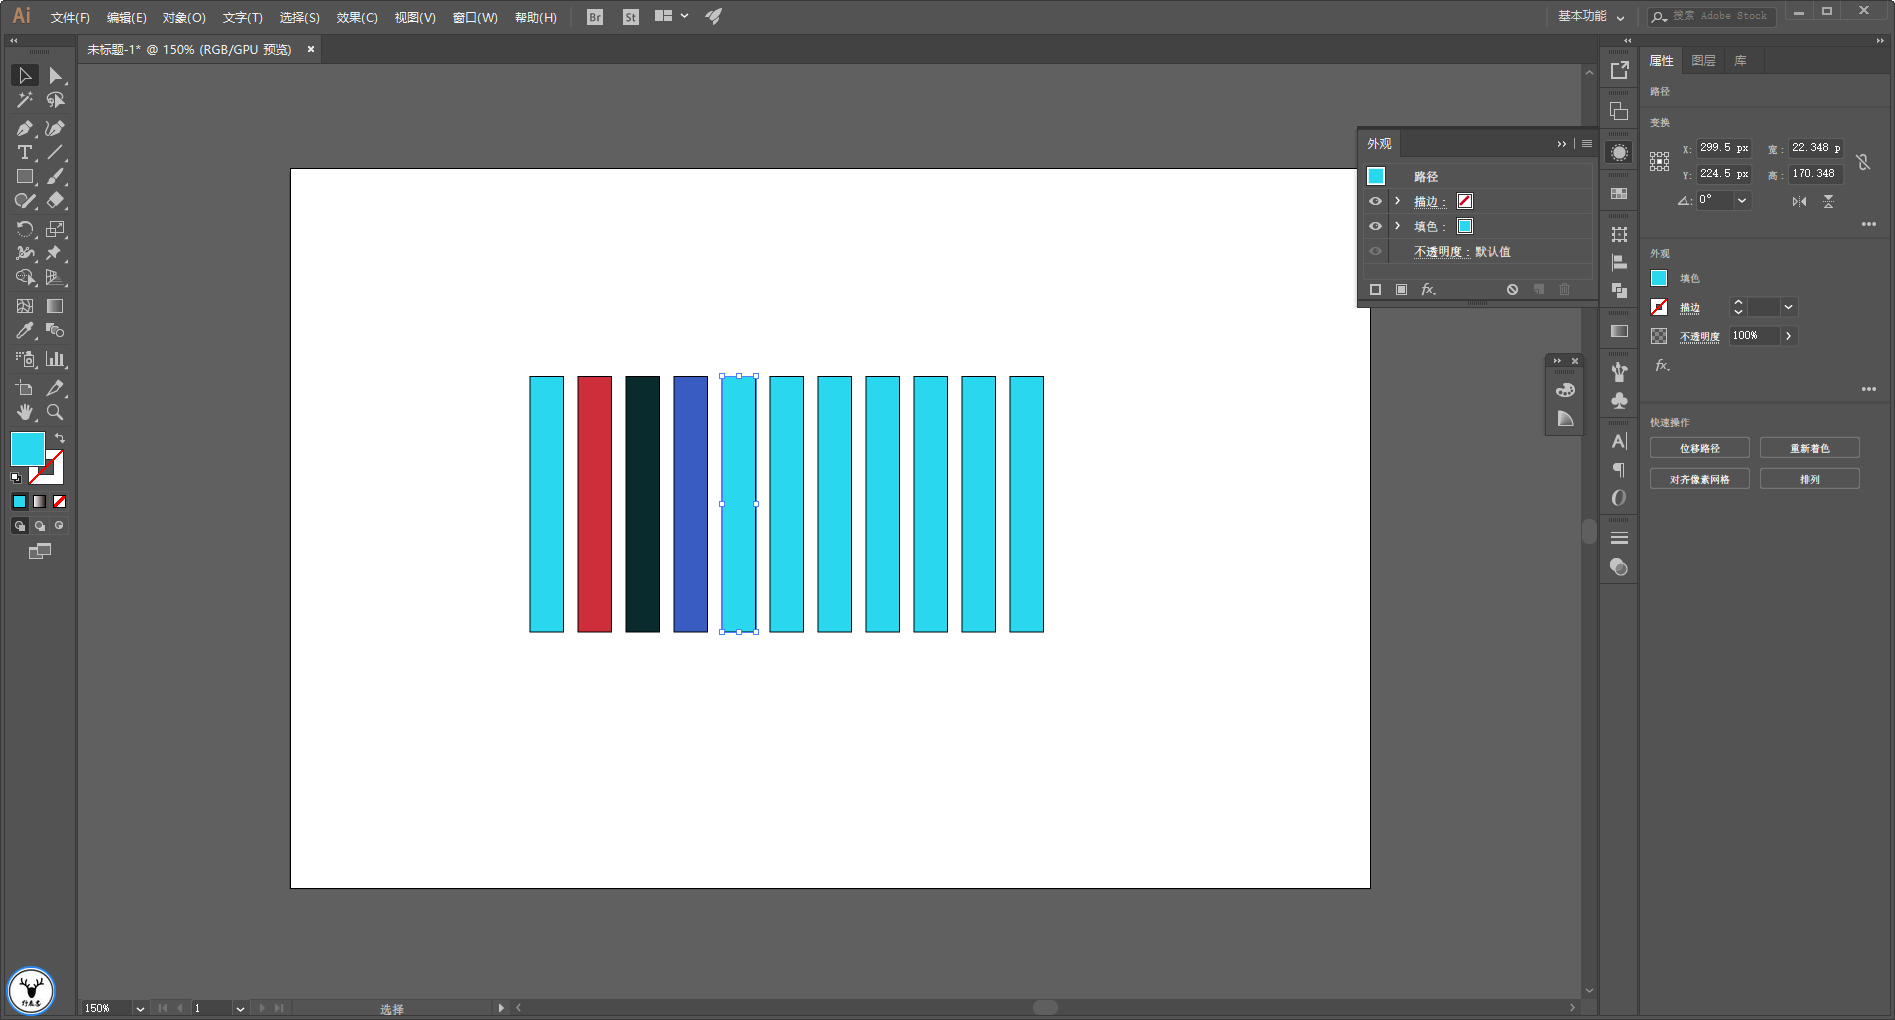This screenshot has height=1020, width=1895.
Task: Select the Selection tool arrow
Action: pos(25,75)
